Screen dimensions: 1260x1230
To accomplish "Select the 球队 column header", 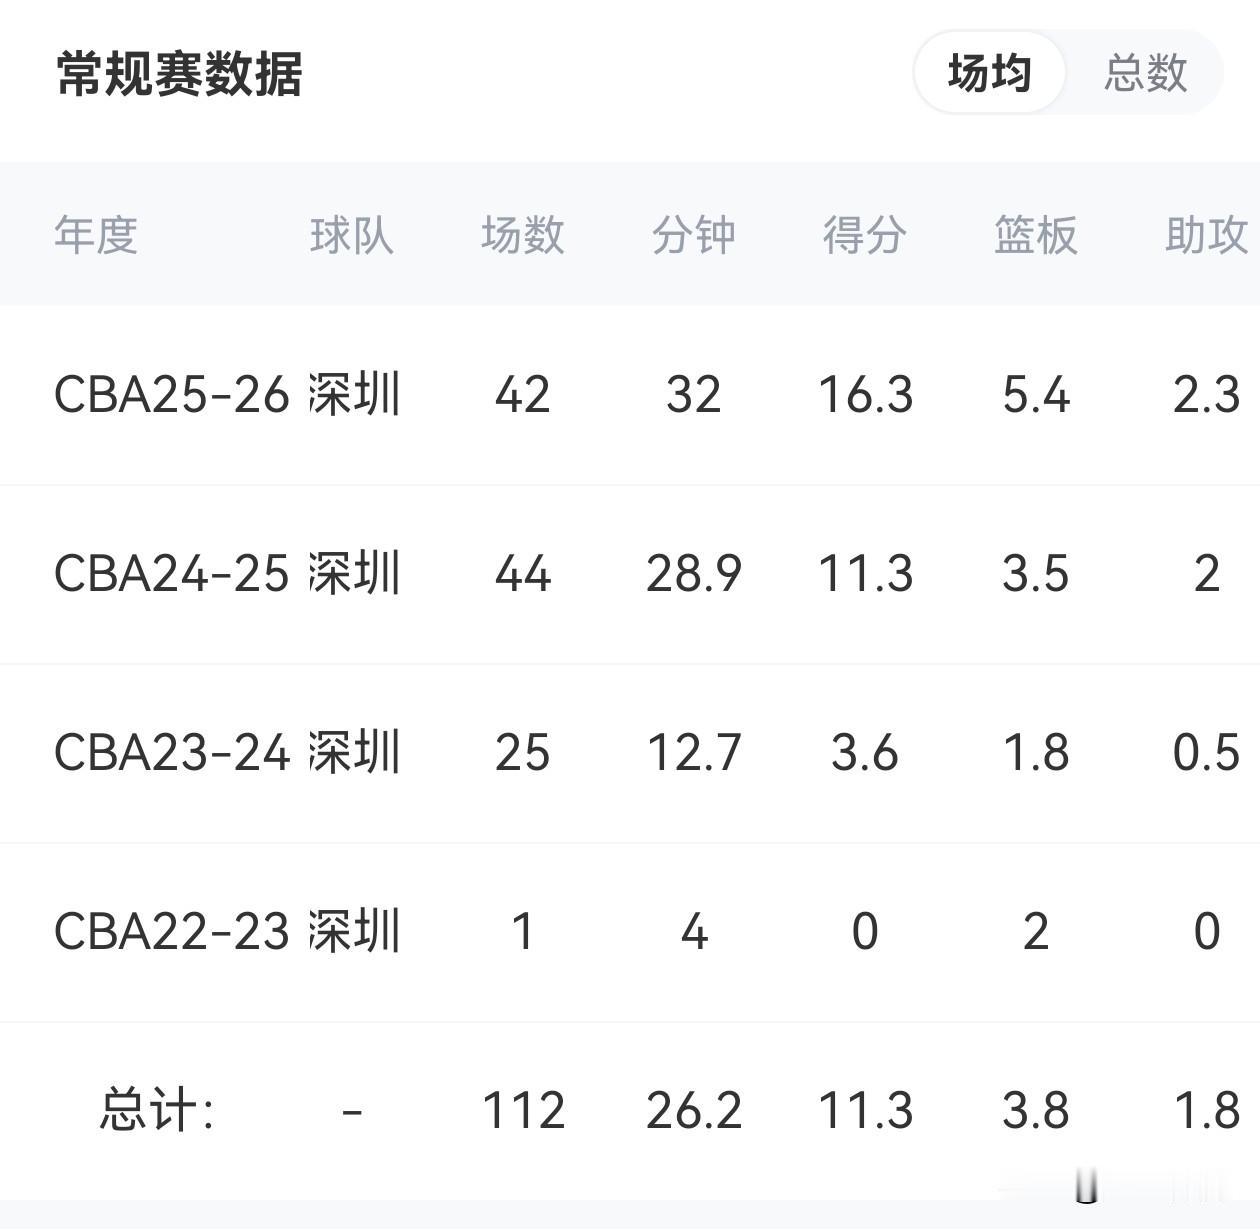I will click(352, 235).
